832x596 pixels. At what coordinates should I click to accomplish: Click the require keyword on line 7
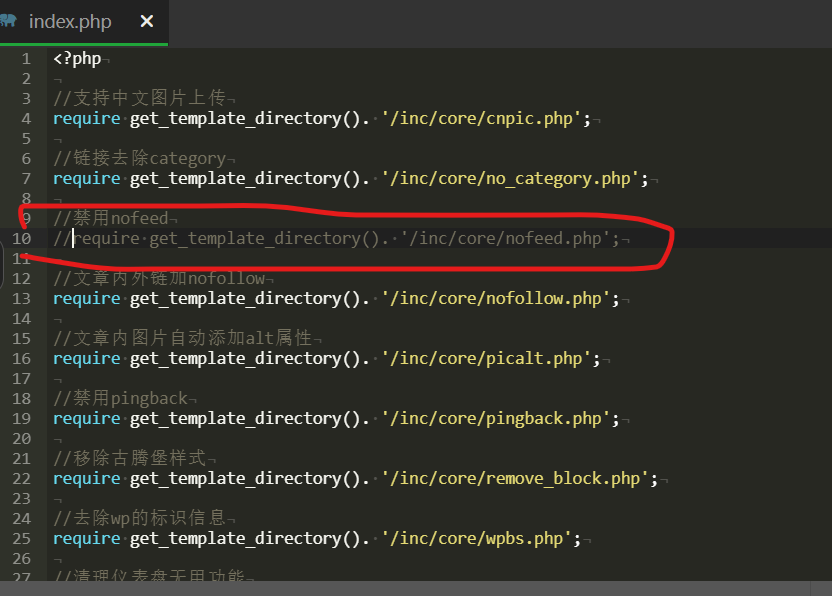tap(86, 178)
